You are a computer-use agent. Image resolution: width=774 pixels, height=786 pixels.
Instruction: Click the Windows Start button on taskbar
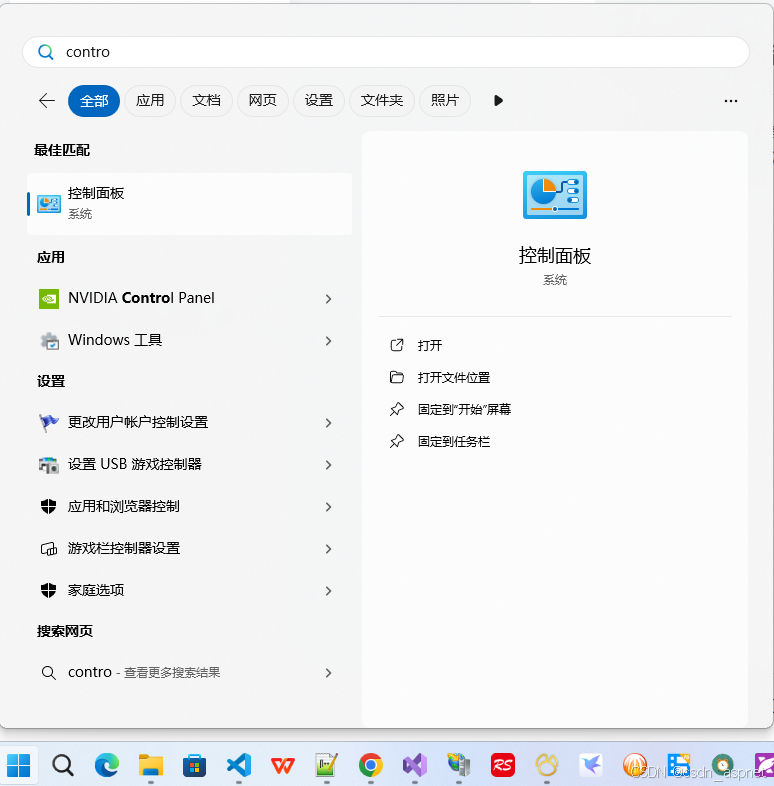pyautogui.click(x=19, y=765)
